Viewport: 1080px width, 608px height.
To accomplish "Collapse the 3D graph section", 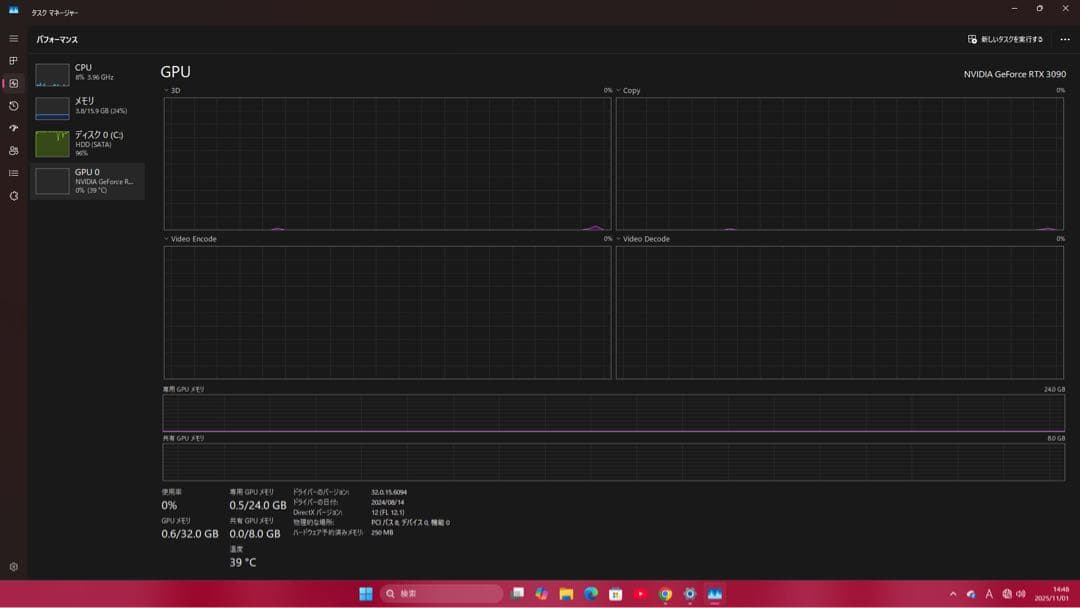I will coord(165,90).
